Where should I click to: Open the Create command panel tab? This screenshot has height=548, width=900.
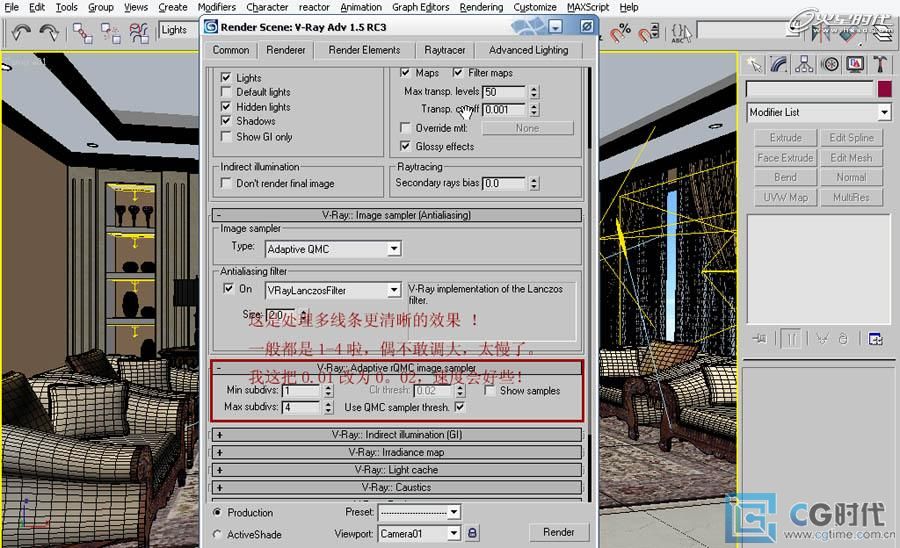tap(754, 64)
